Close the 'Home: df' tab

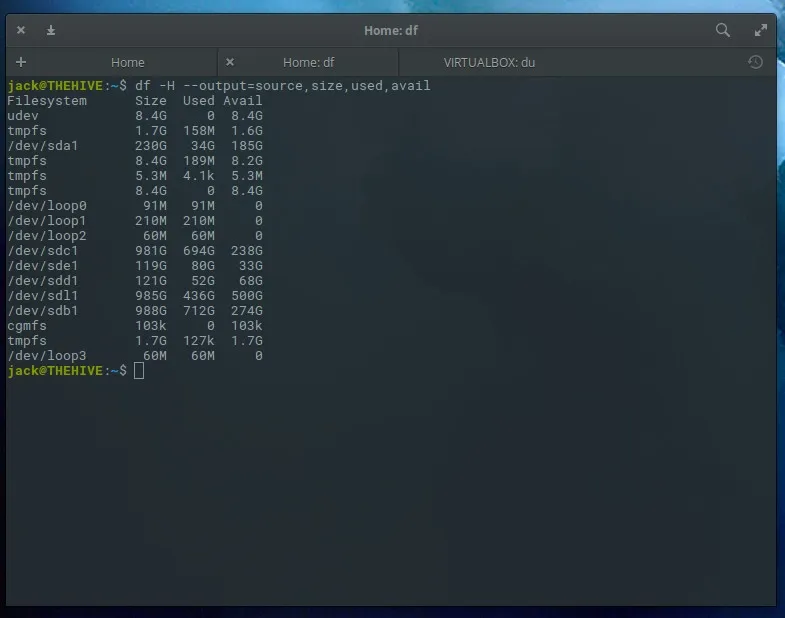coord(230,62)
